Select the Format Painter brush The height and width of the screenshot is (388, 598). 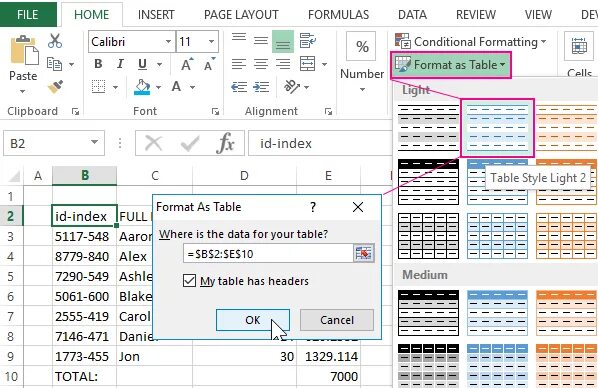tap(56, 87)
